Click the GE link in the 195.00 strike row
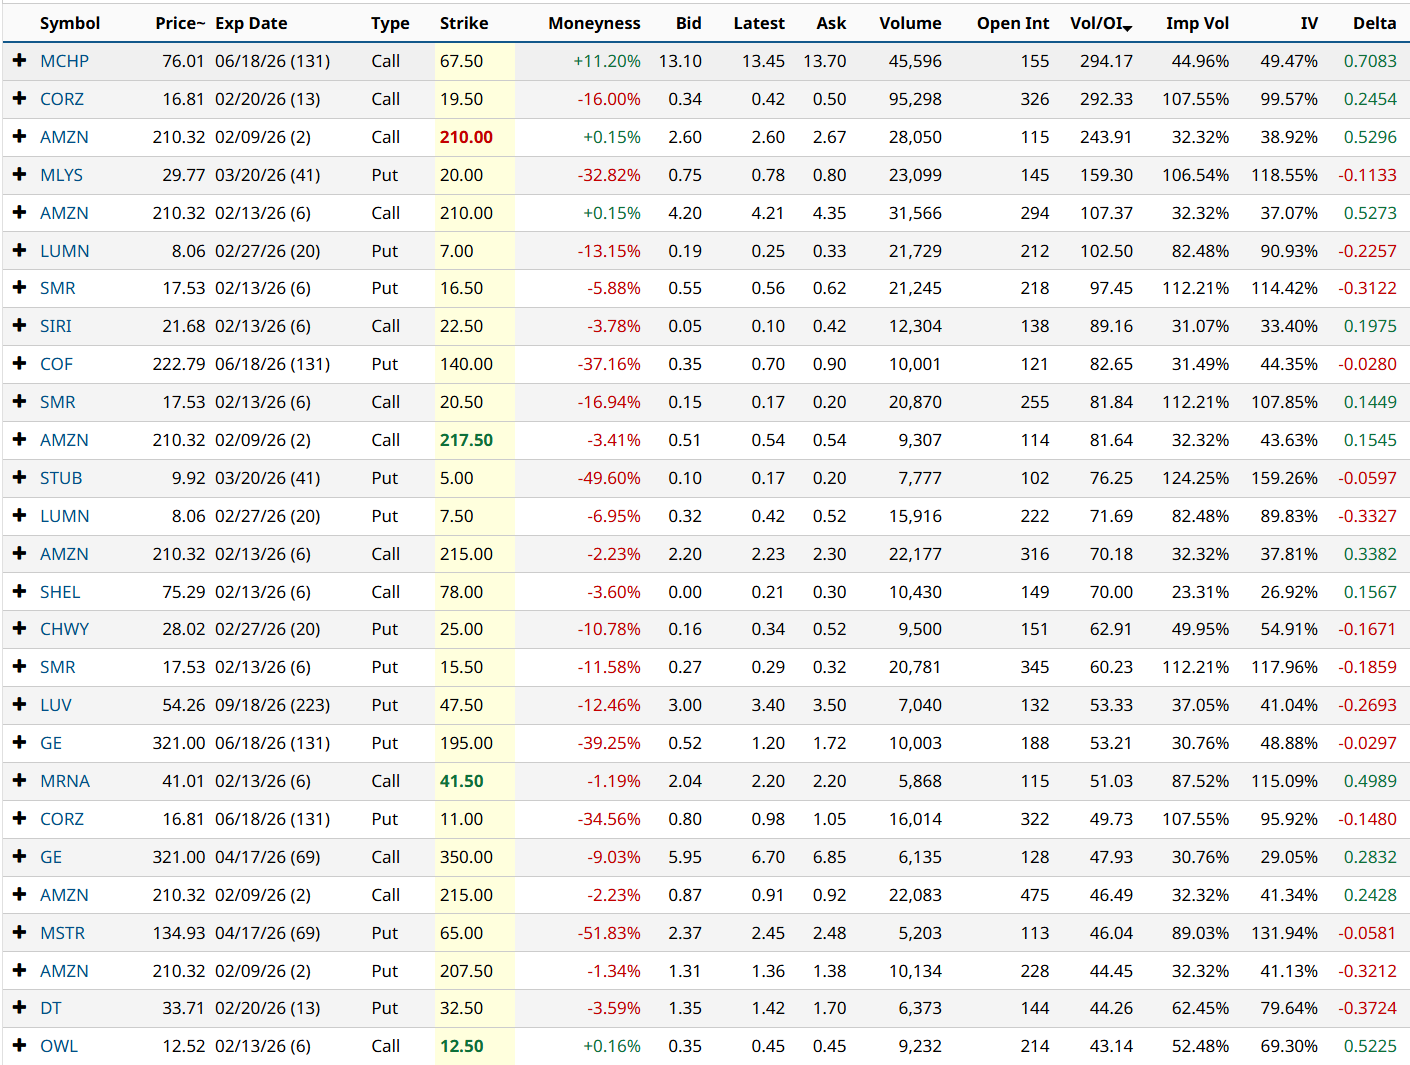This screenshot has height=1065, width=1410. pos(51,743)
